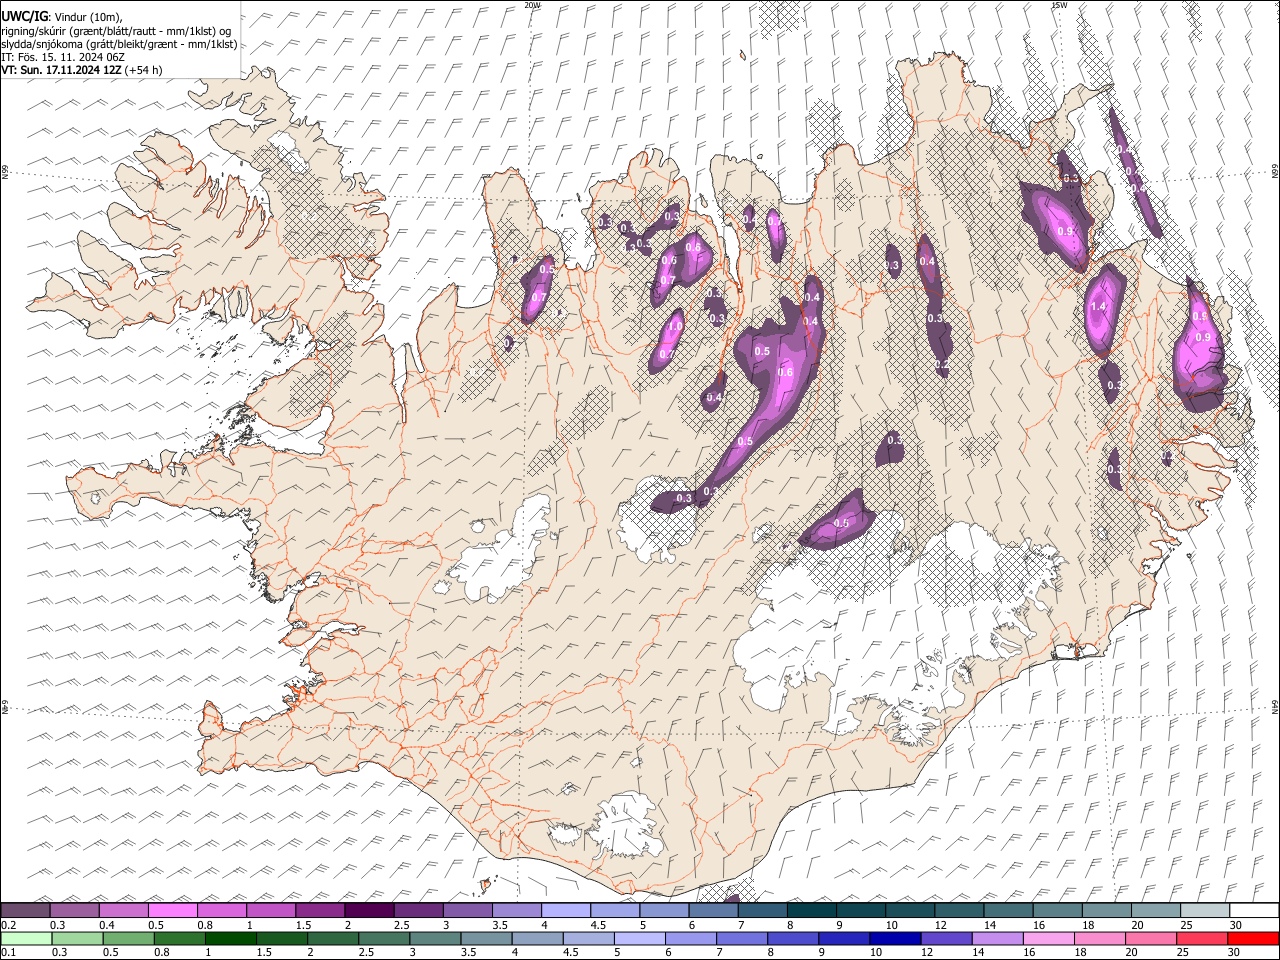
Task: Click the '1.0' snowfall value on the map
Action: [675, 326]
